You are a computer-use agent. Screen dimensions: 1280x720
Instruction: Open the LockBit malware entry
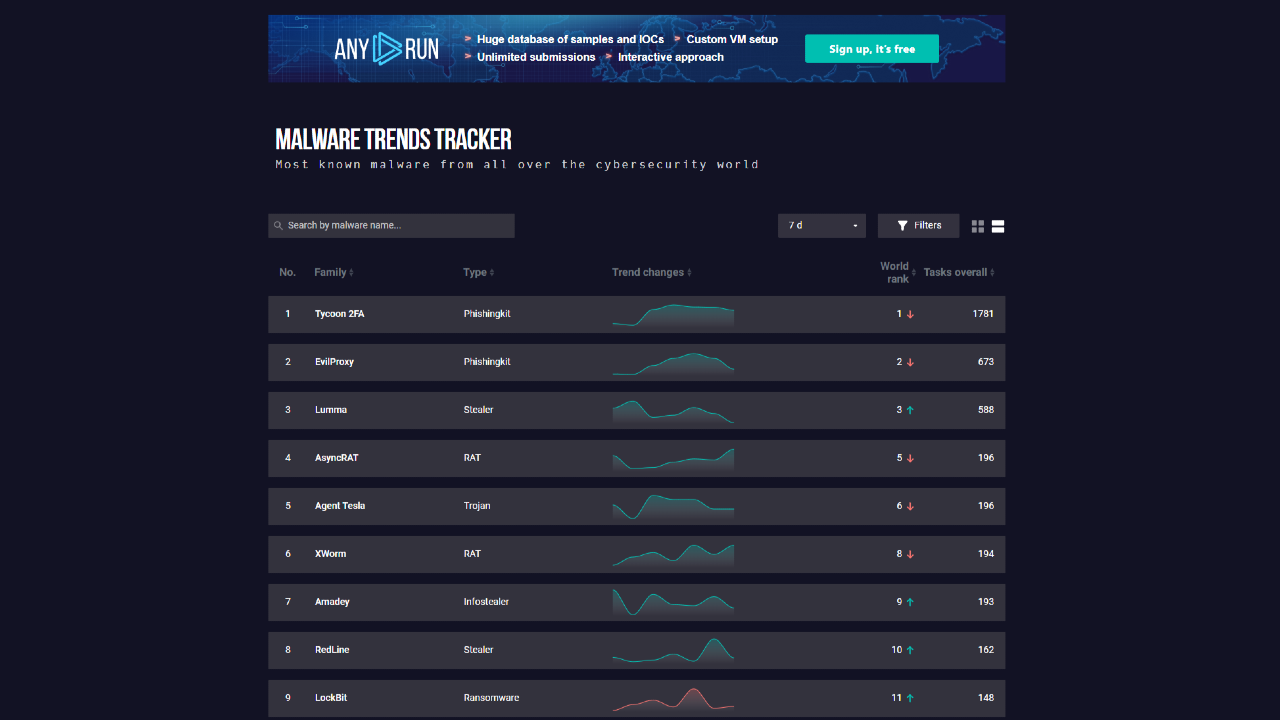tap(636, 698)
